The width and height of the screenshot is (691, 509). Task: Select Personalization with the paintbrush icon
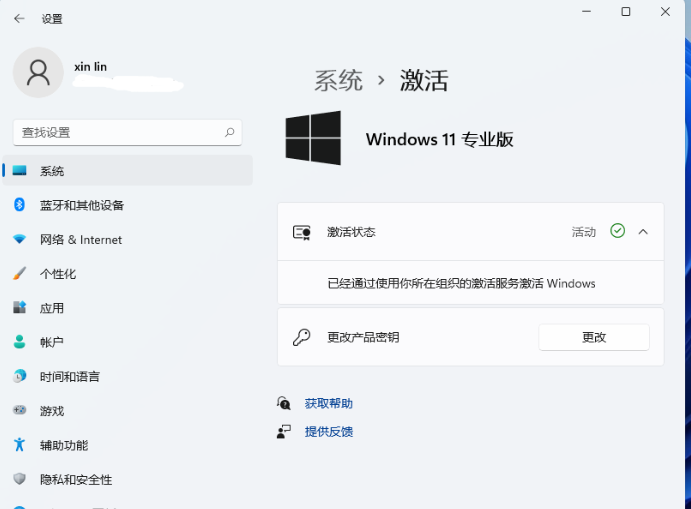(58, 274)
